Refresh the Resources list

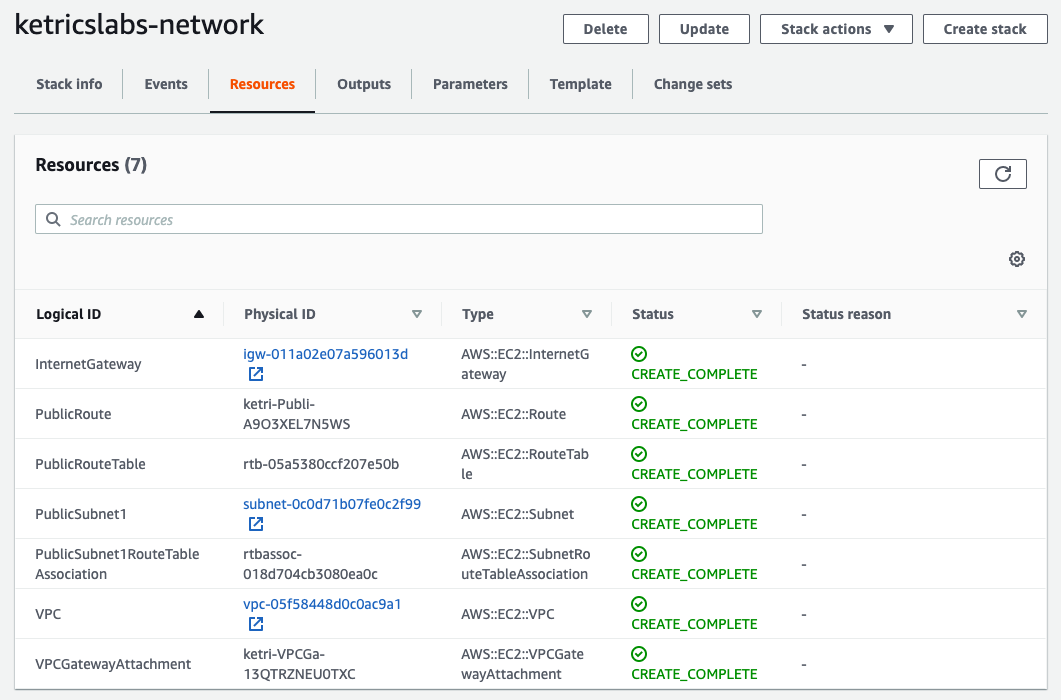tap(1002, 173)
